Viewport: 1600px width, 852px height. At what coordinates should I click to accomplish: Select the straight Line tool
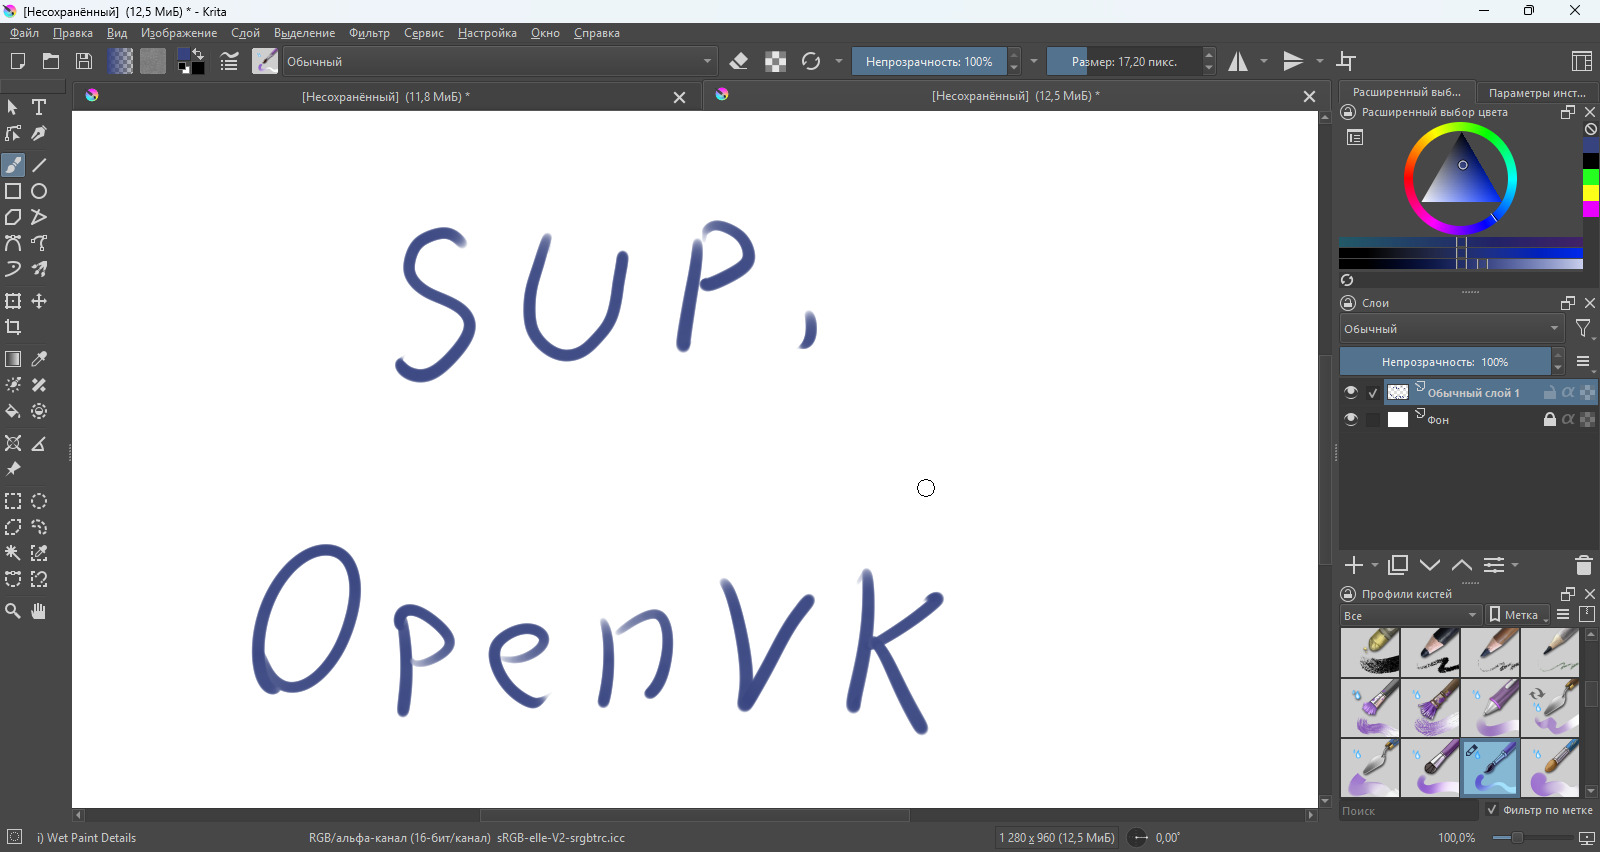pos(39,165)
